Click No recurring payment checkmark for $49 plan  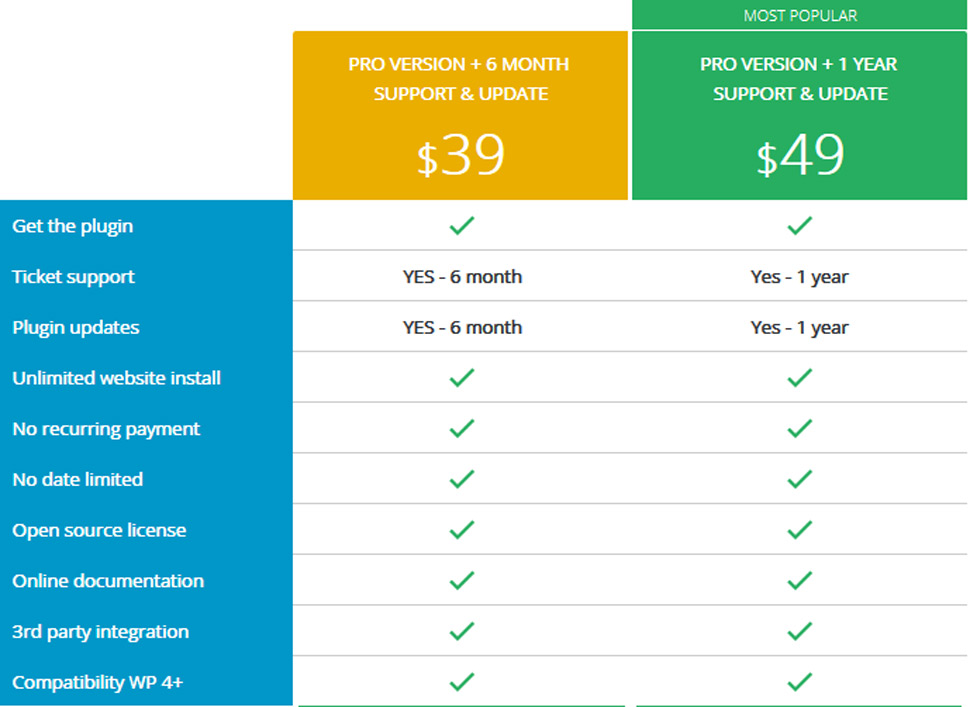coord(799,429)
